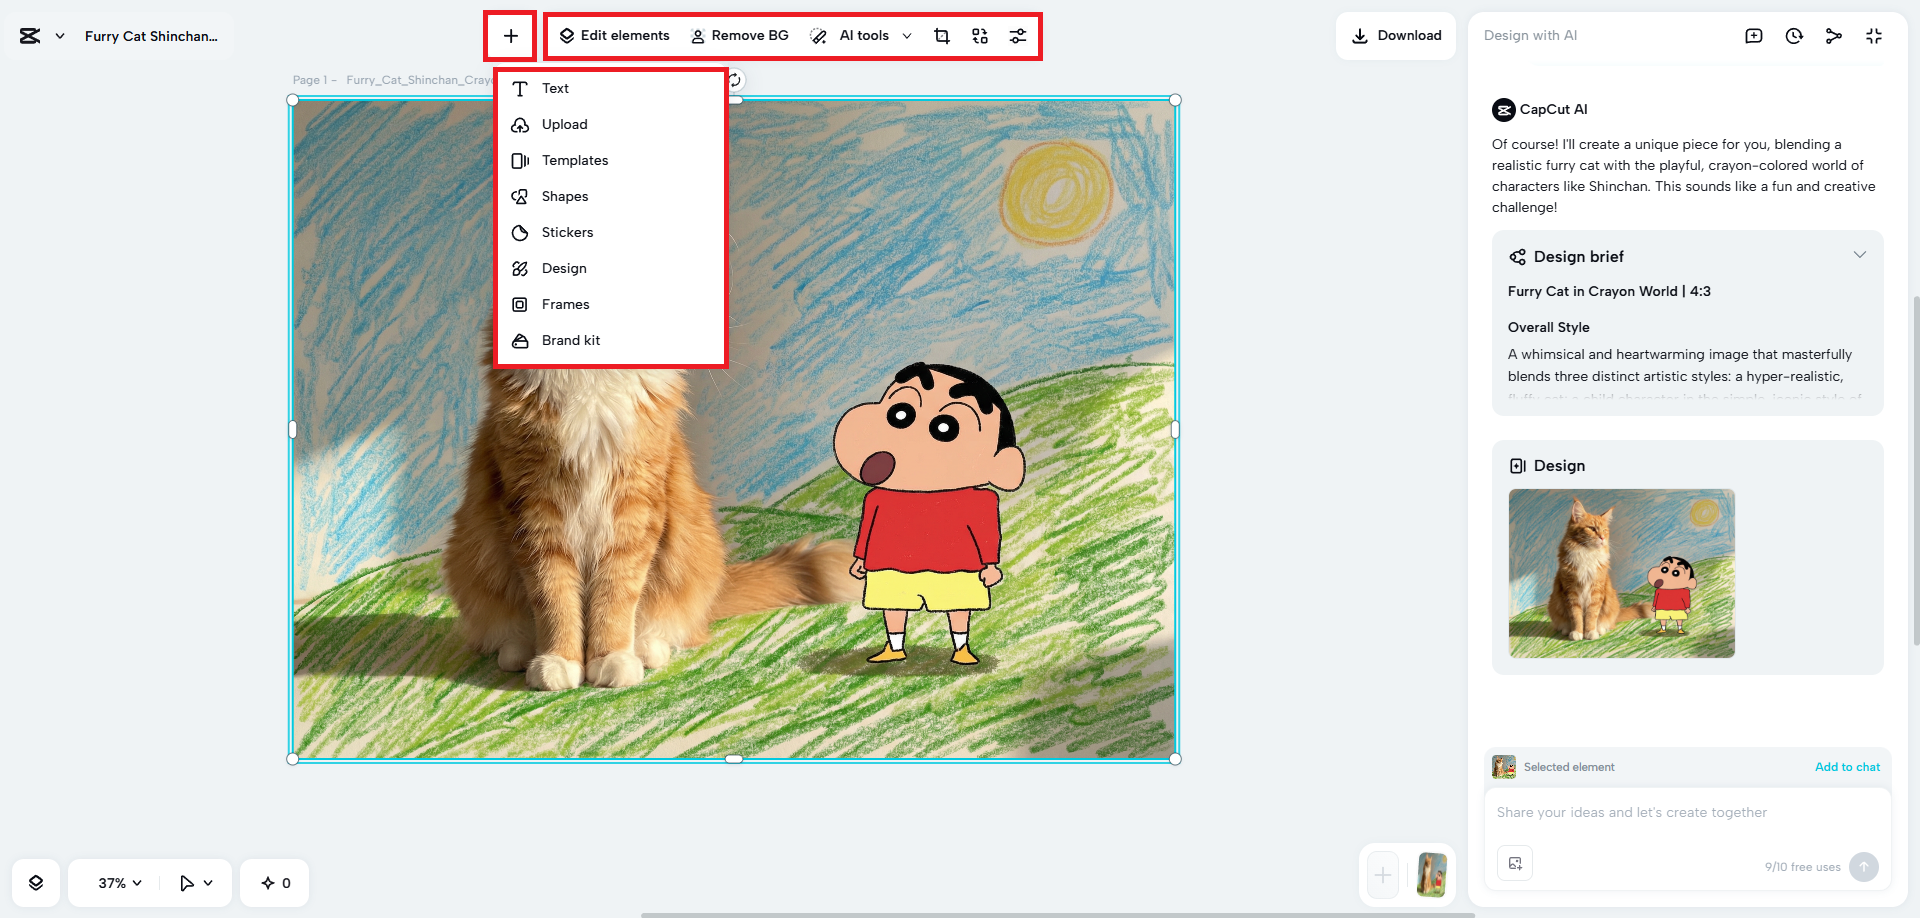Open the Layers icon at bottom left
The image size is (1920, 918).
36,882
